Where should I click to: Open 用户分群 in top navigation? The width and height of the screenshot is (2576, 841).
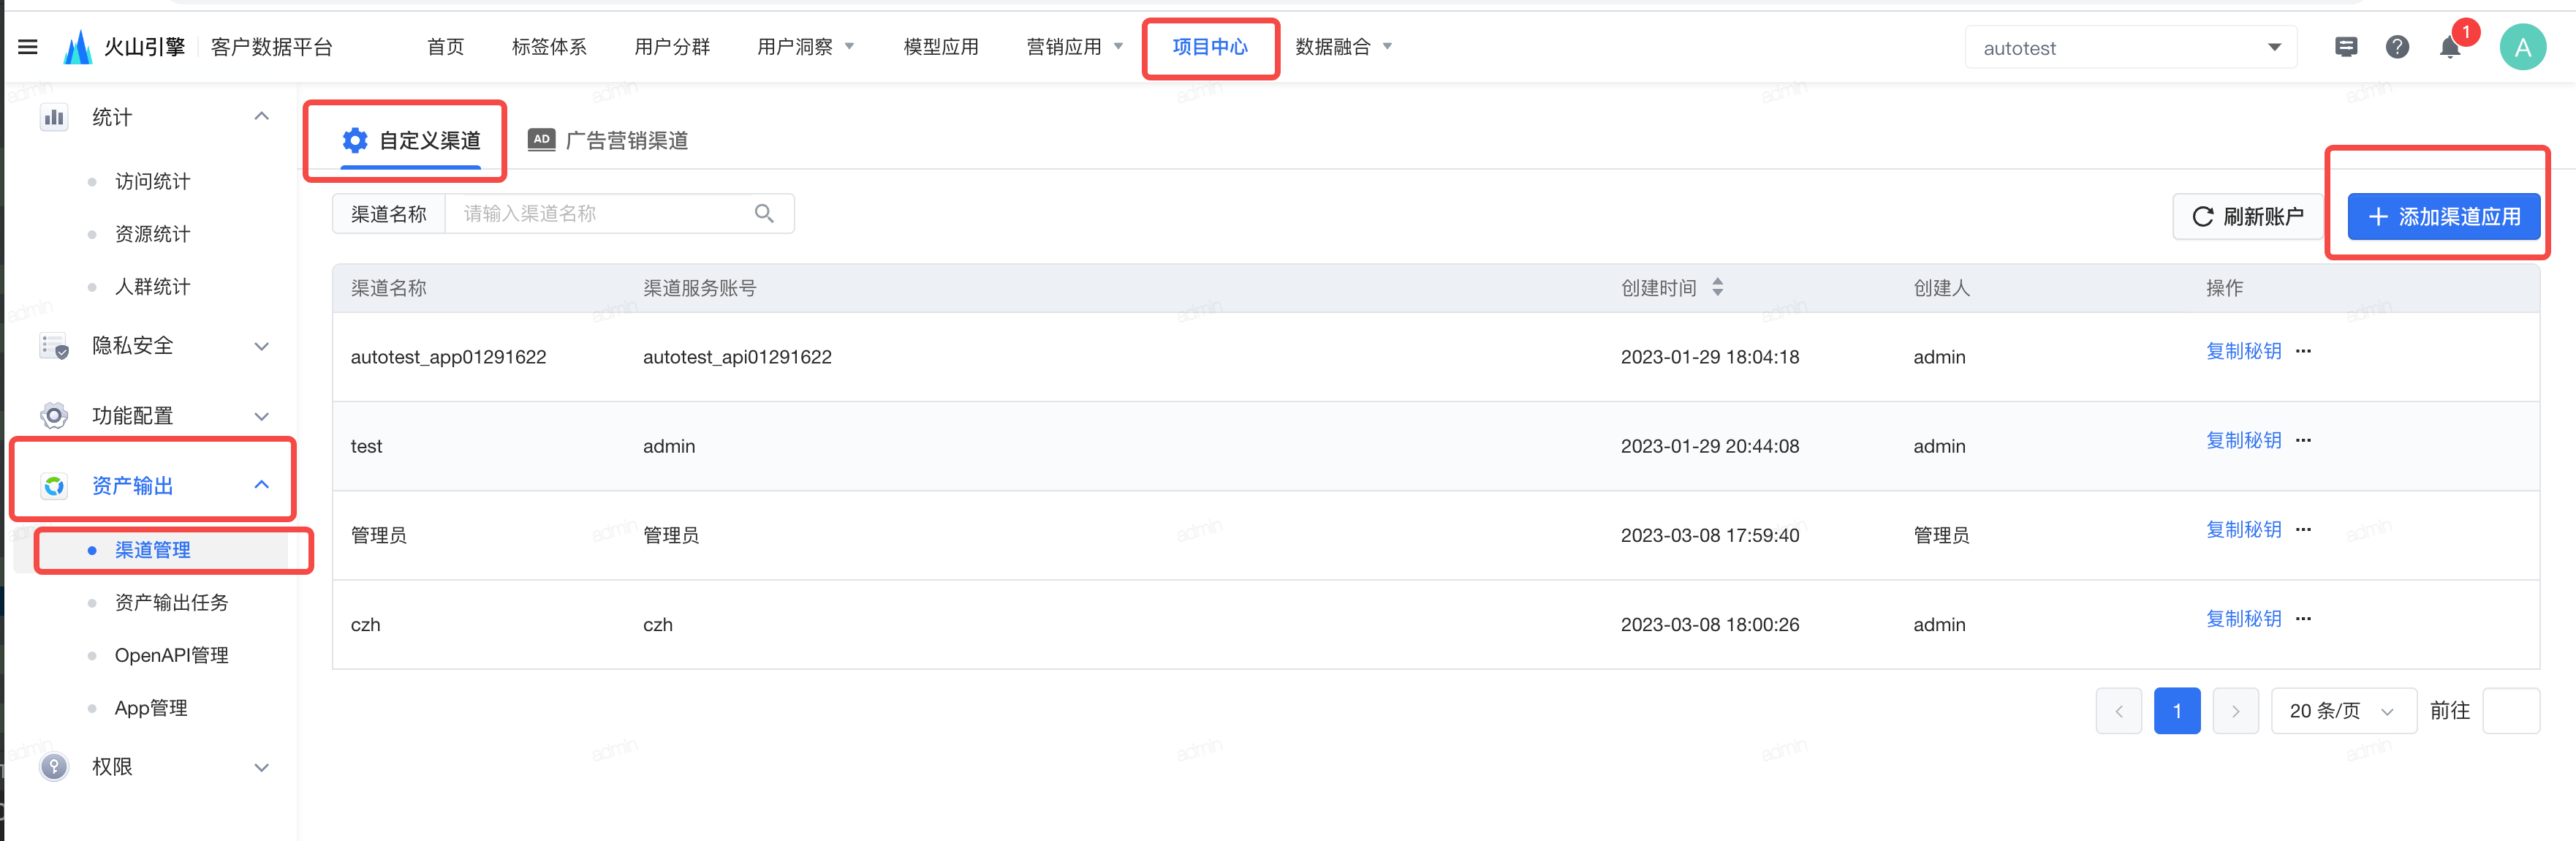click(x=672, y=47)
